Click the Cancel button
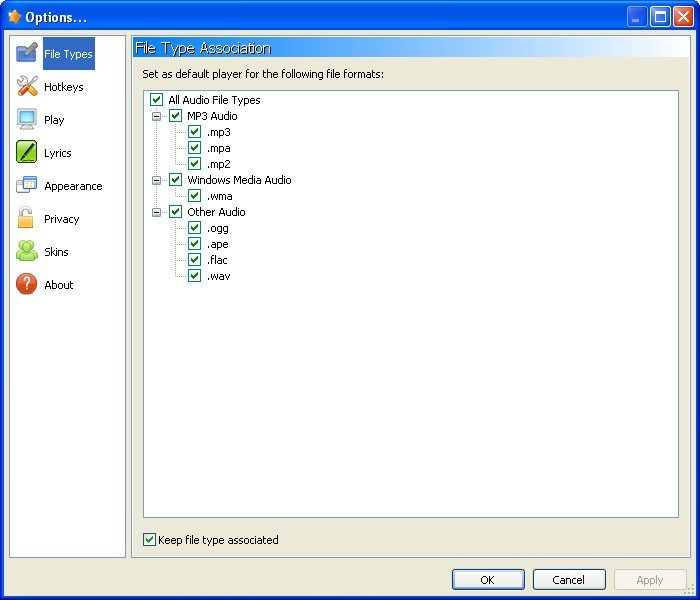700x600 pixels. click(x=569, y=579)
